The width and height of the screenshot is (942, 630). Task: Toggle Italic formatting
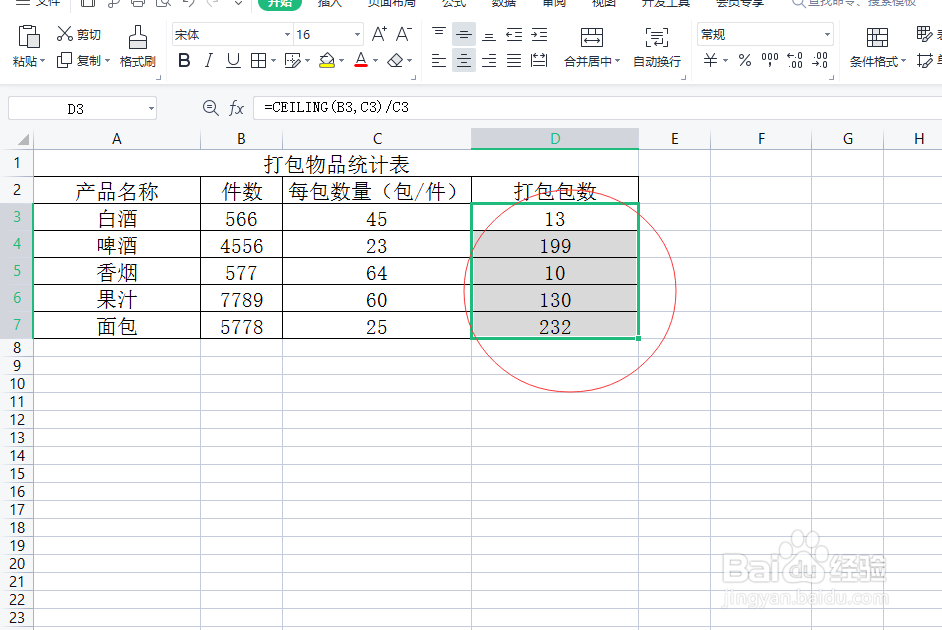[208, 61]
